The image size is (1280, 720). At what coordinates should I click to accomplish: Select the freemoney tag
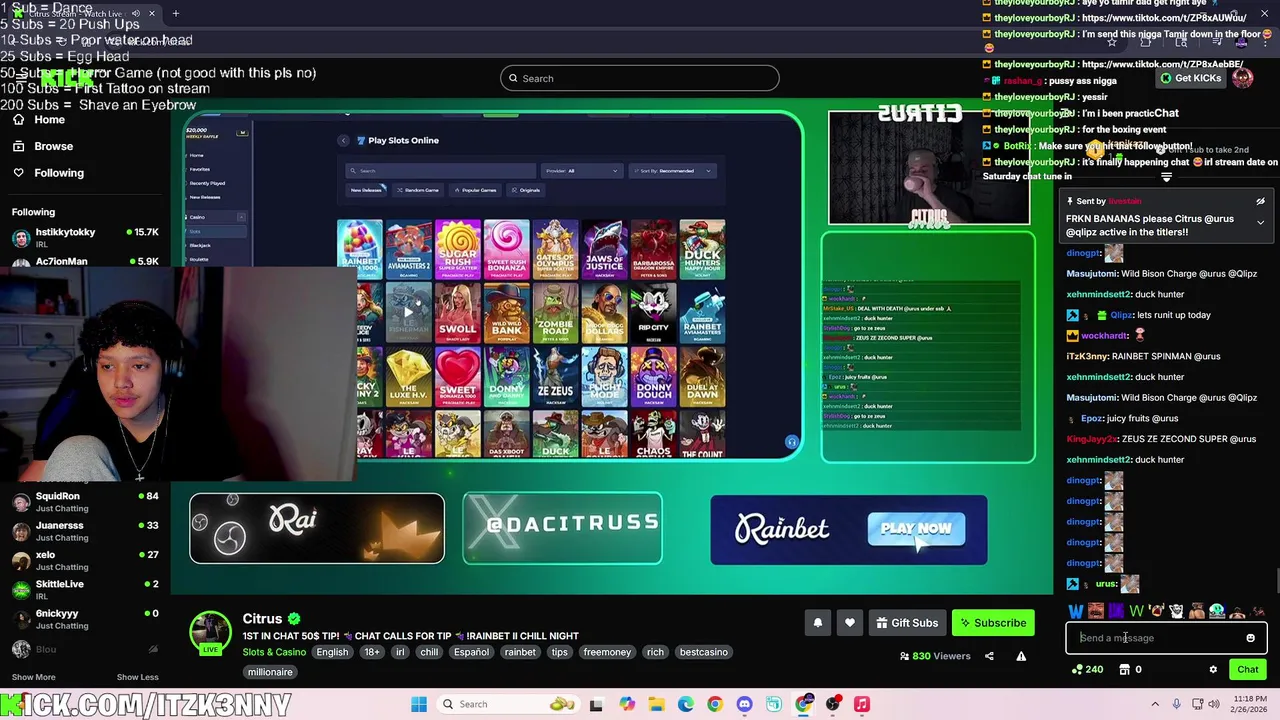607,652
